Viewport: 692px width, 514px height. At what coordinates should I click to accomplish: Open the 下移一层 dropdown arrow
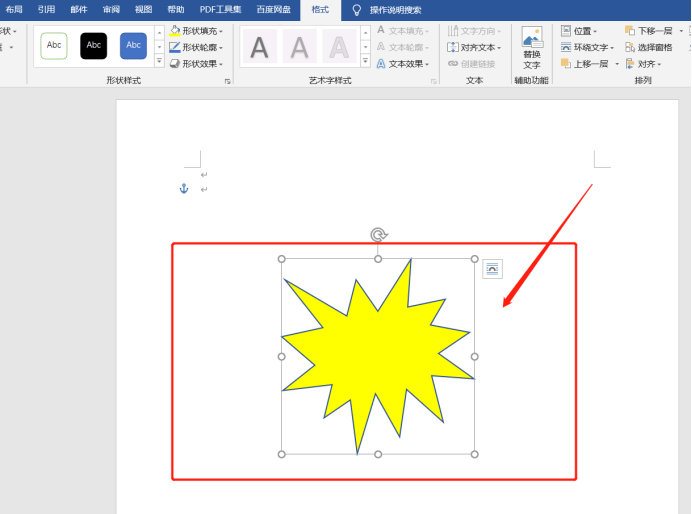(x=681, y=31)
